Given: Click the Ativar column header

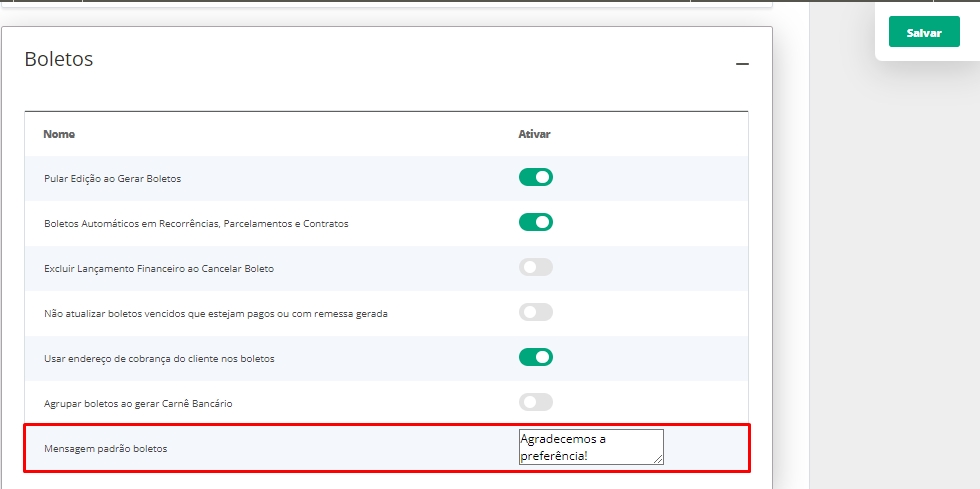Looking at the screenshot, I should 534,134.
